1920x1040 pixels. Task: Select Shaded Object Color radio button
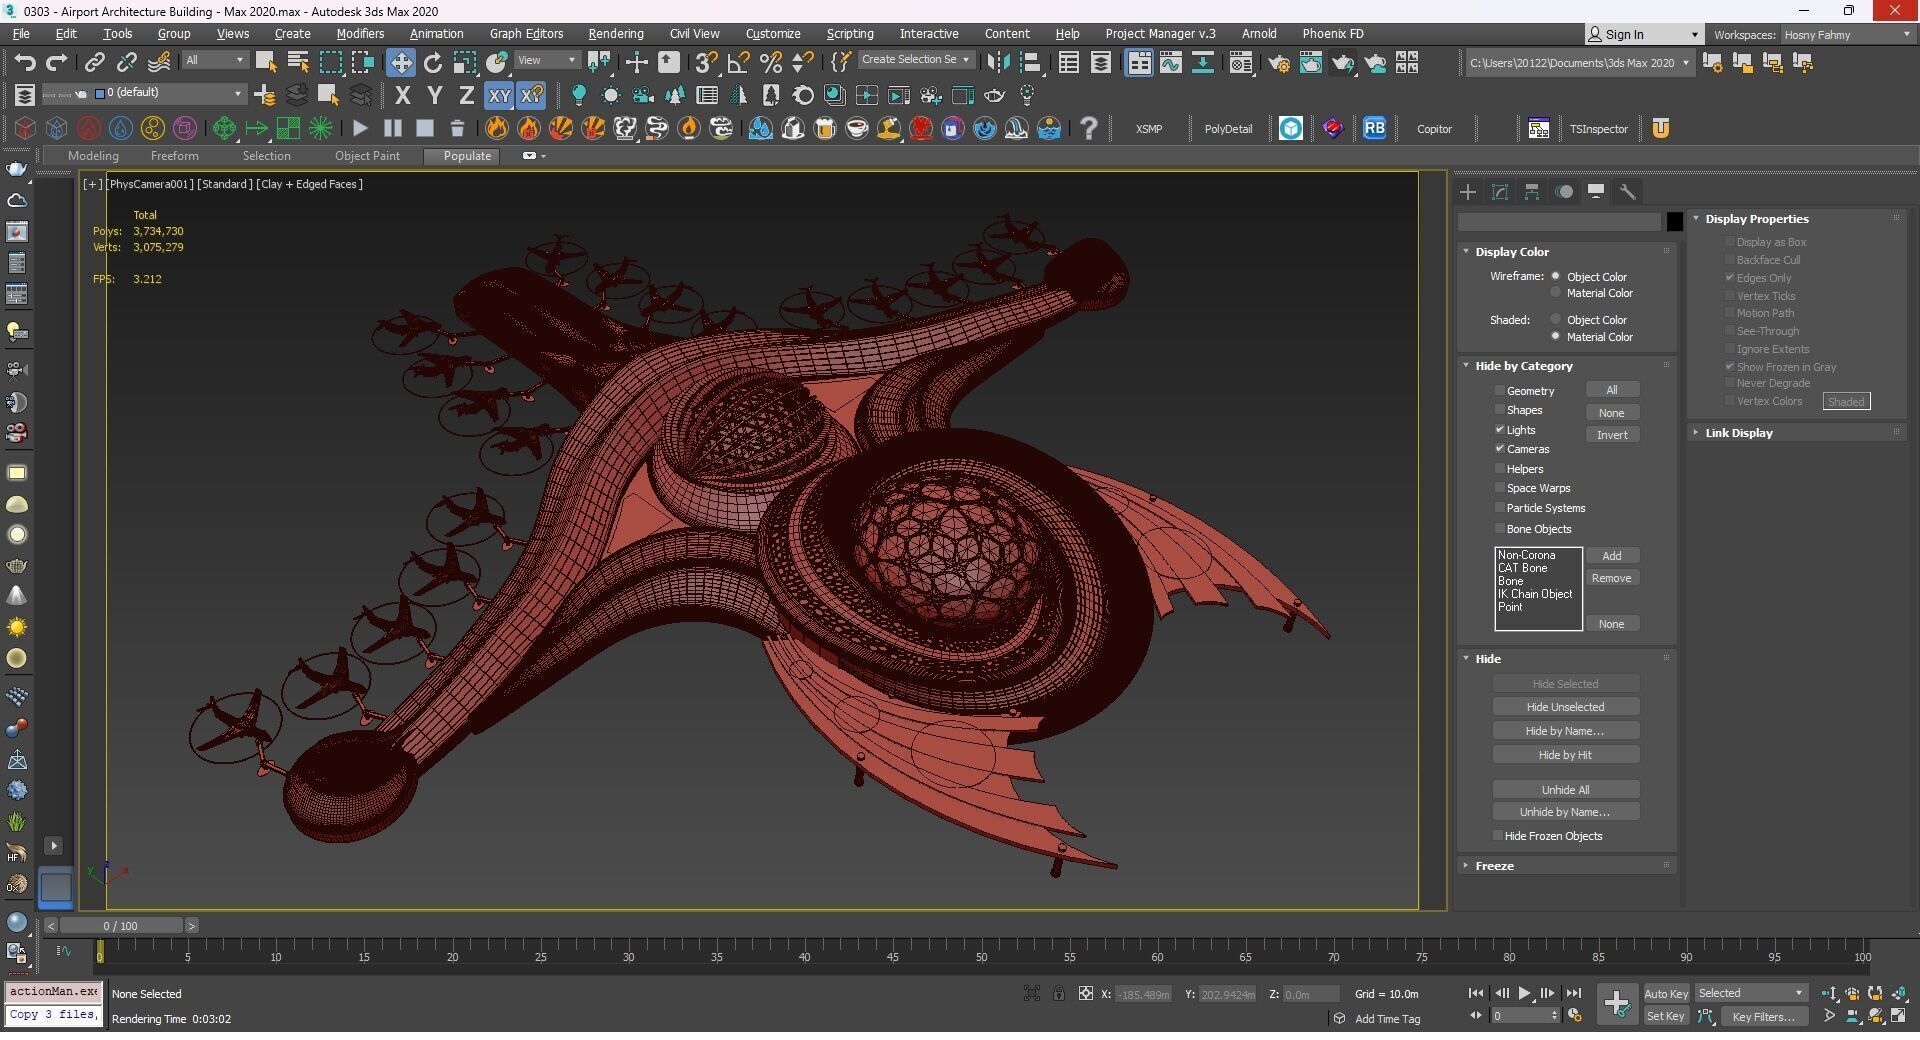tap(1555, 319)
